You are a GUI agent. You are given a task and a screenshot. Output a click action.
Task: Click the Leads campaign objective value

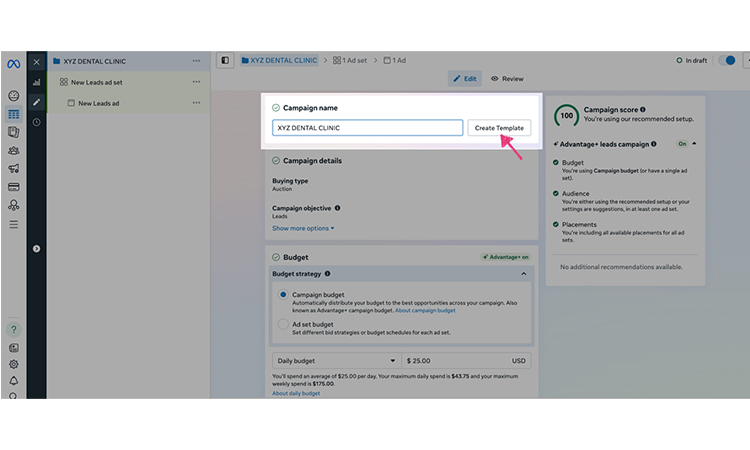pyautogui.click(x=280, y=217)
